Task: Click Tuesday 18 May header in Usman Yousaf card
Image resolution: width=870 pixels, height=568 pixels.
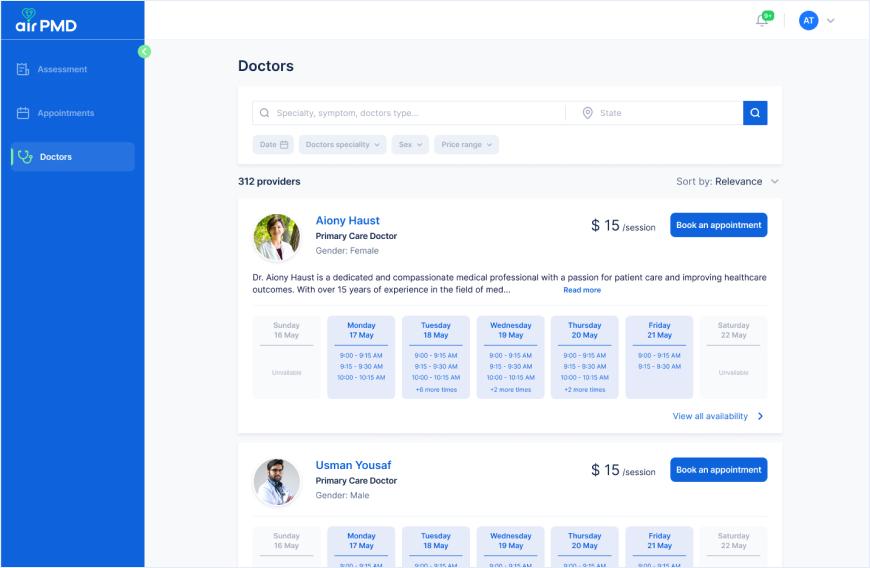Action: pos(436,541)
